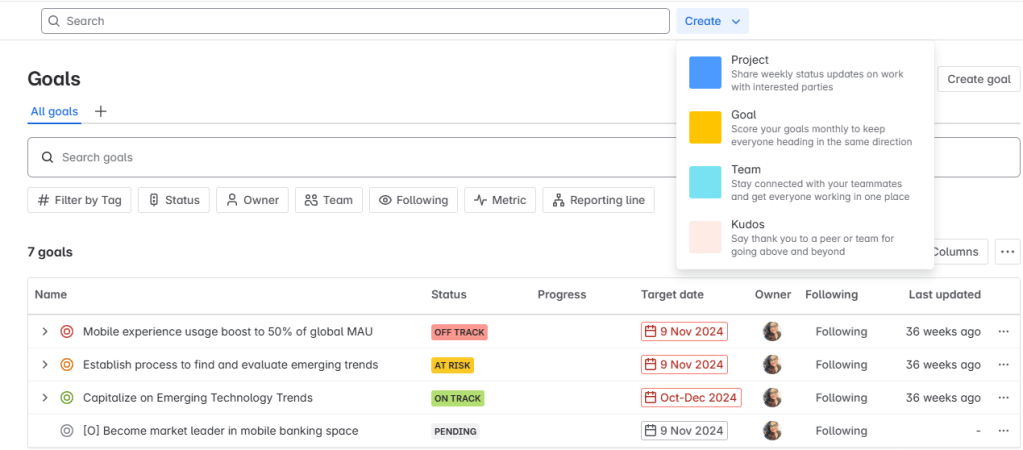Open the table's more options ellipsis next to Columns
This screenshot has height=450, width=1023.
1007,252
